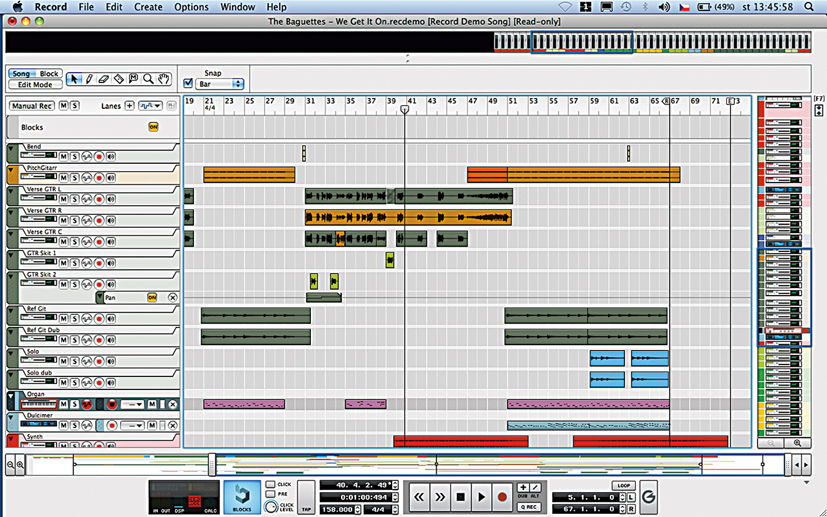Collapse the Dulcimer track

pos(11,418)
